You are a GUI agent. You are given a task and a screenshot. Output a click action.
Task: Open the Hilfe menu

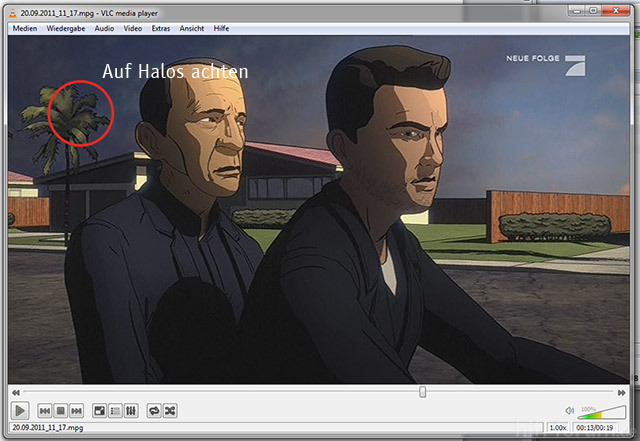pyautogui.click(x=221, y=29)
